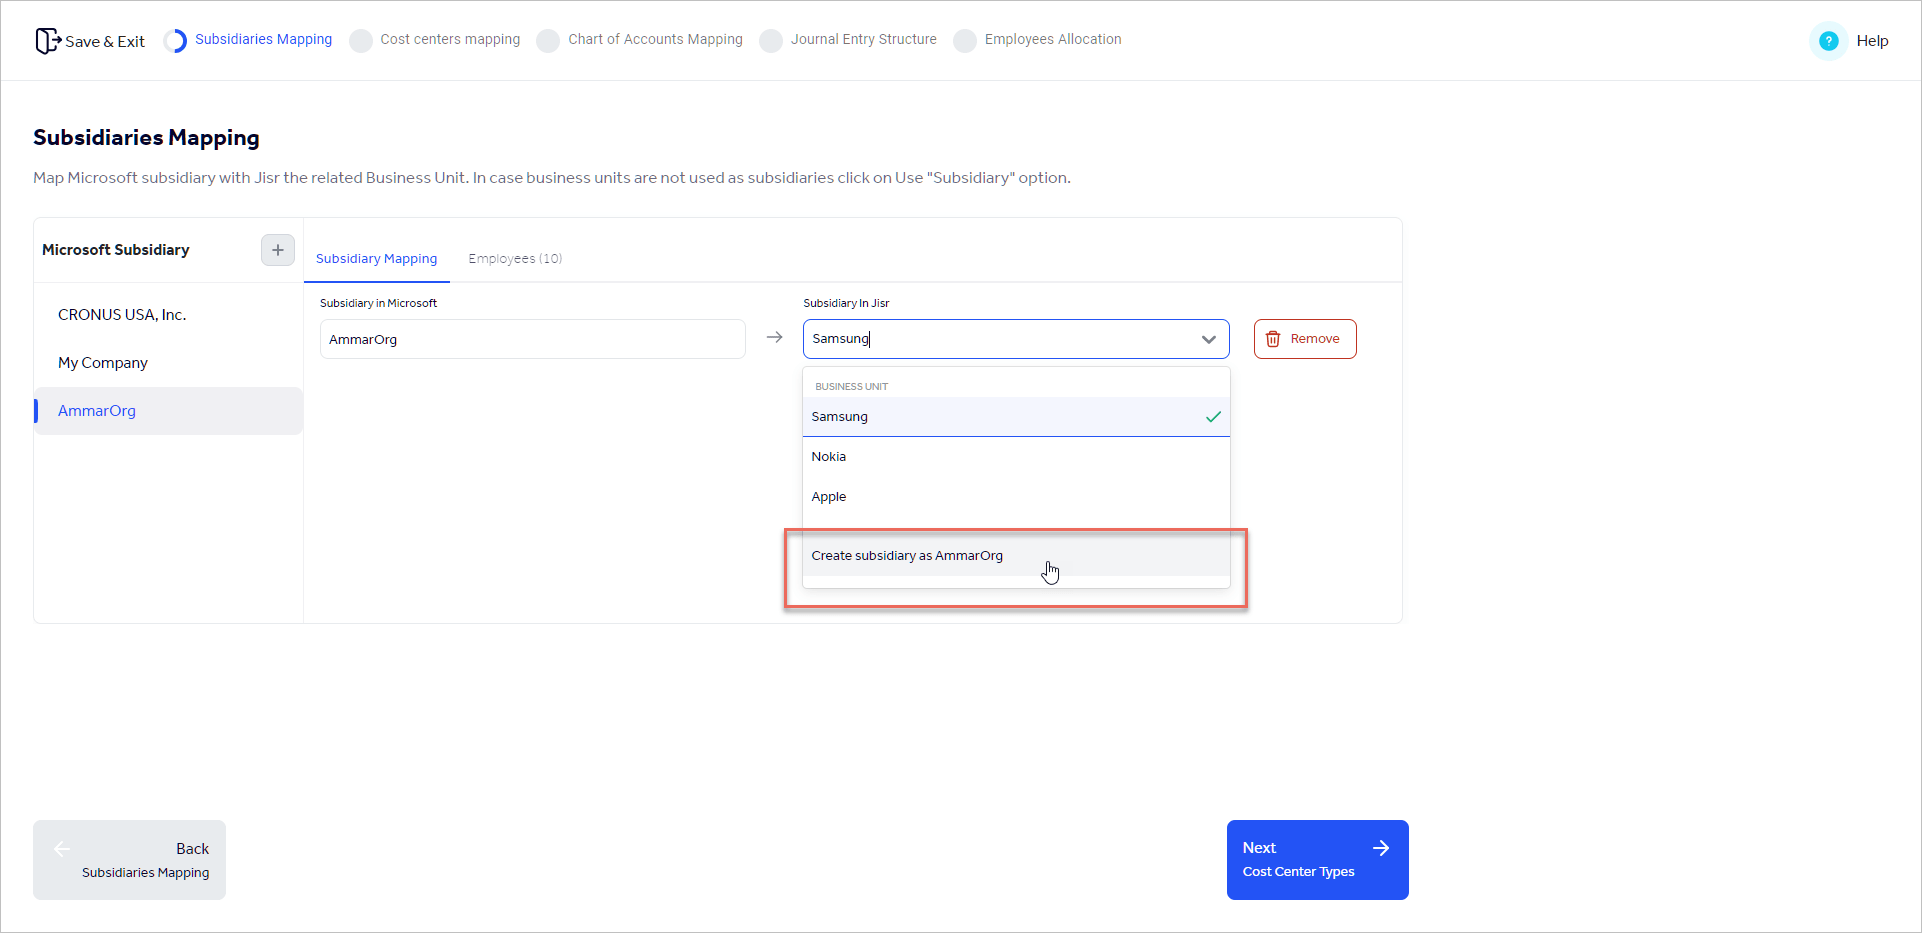Click the forward arrow icon on the Next button

[x=1381, y=847]
